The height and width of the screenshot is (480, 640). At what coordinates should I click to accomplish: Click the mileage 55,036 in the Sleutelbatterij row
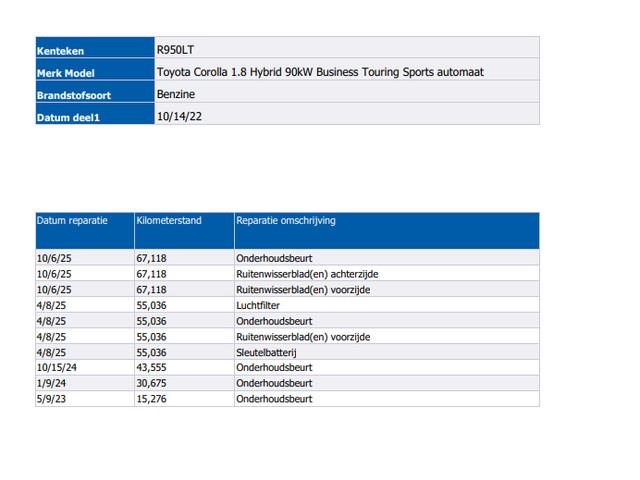coord(151,352)
